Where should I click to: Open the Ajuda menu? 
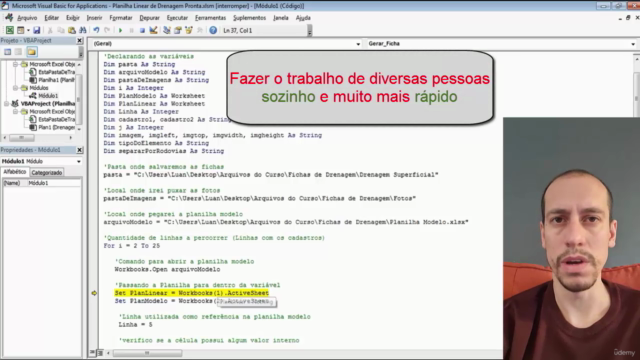click(x=303, y=18)
